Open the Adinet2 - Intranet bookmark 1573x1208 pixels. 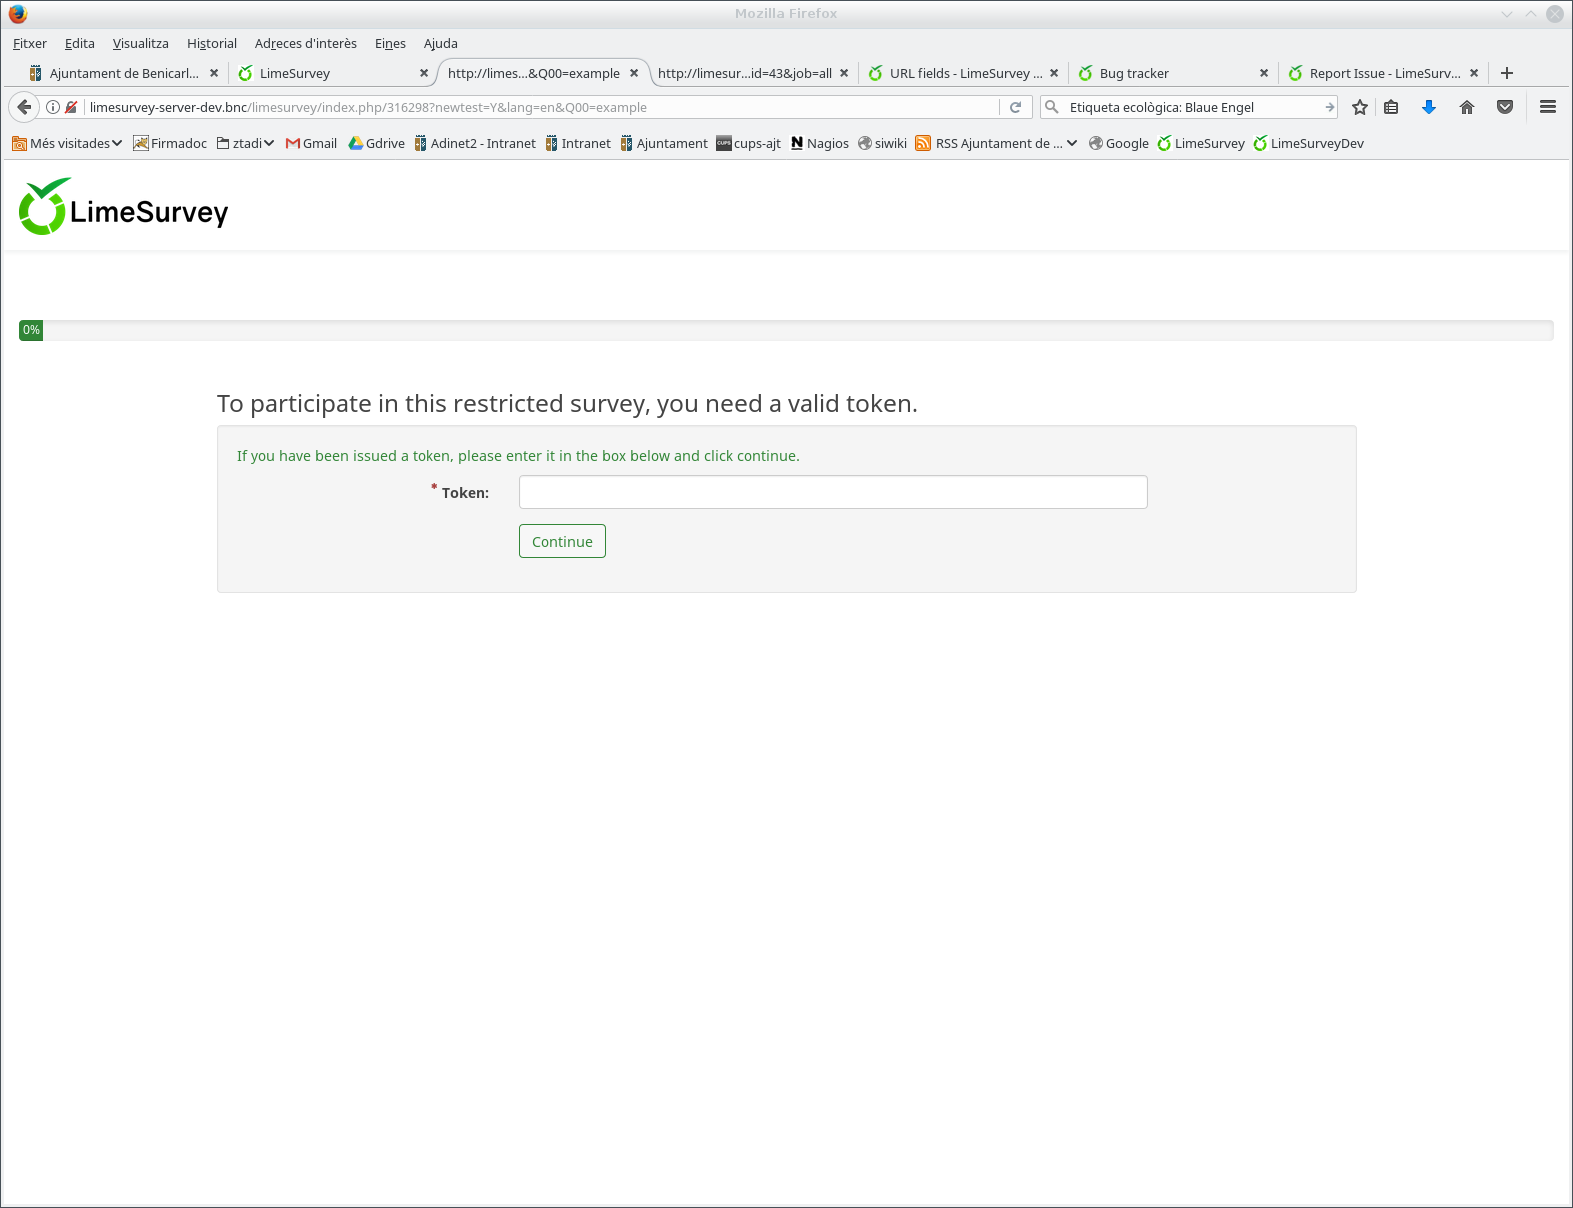pyautogui.click(x=475, y=143)
